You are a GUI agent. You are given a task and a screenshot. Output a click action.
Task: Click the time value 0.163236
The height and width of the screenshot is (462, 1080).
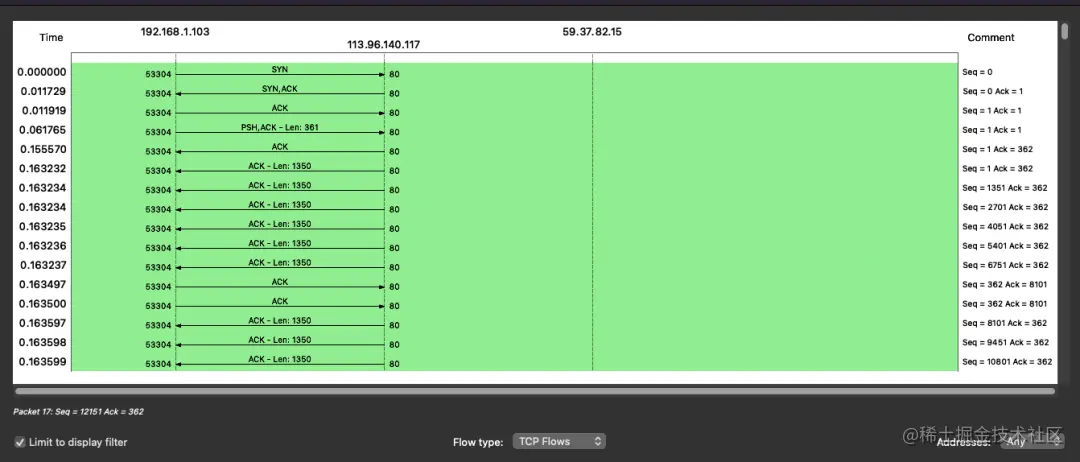tap(43, 245)
